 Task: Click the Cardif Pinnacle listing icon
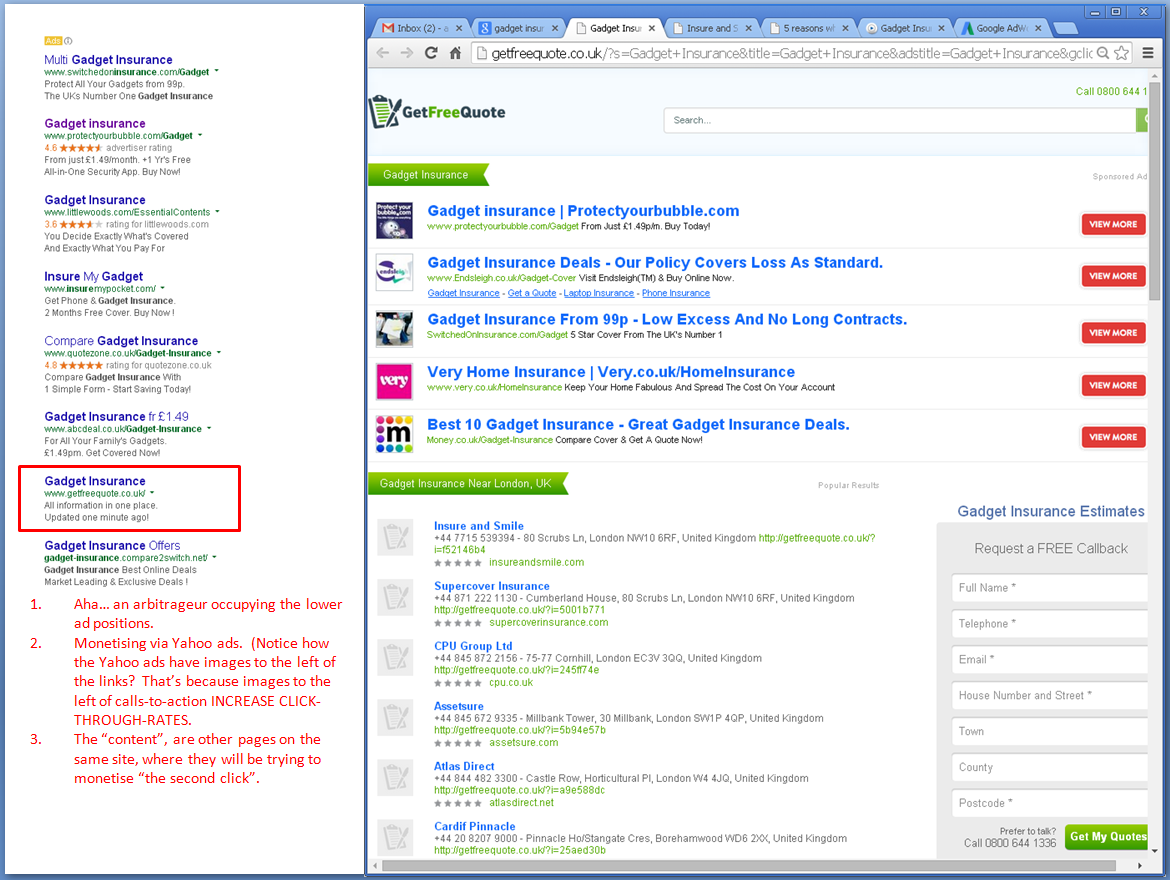[x=395, y=837]
